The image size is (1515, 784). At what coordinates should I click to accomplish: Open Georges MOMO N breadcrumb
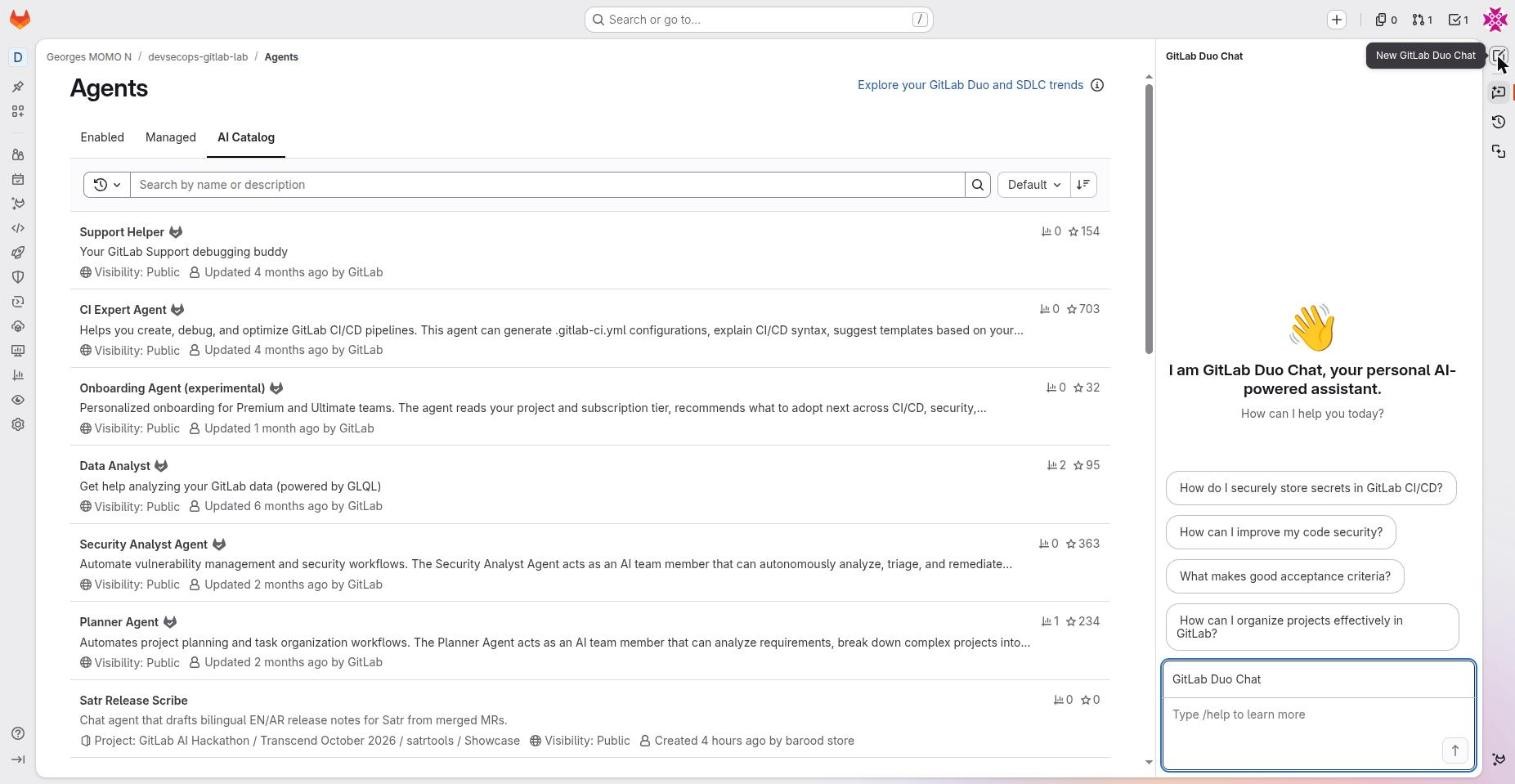(89, 57)
